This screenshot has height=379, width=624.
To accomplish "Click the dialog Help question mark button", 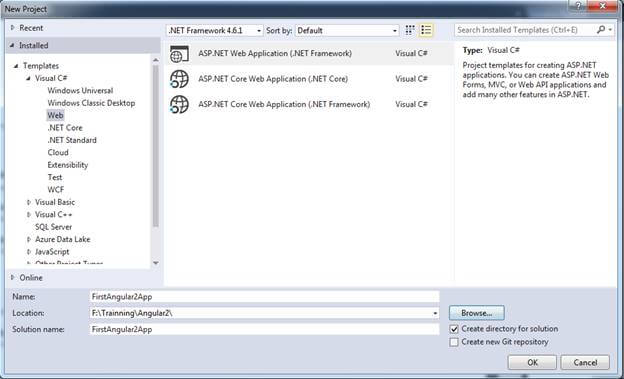I will pyautogui.click(x=579, y=6).
